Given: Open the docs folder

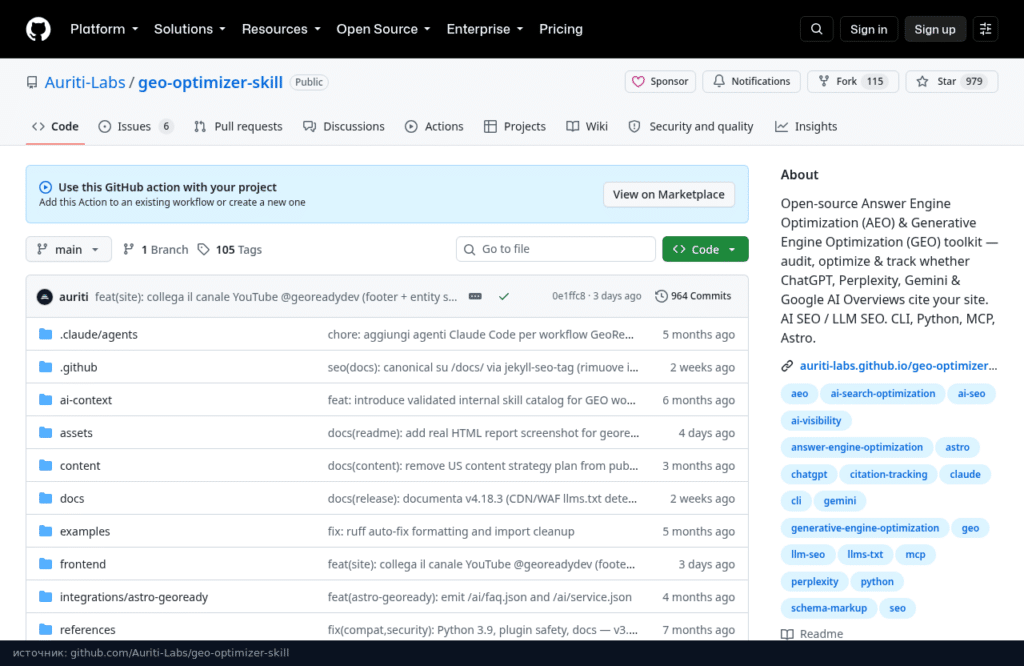Looking at the screenshot, I should tap(72, 498).
